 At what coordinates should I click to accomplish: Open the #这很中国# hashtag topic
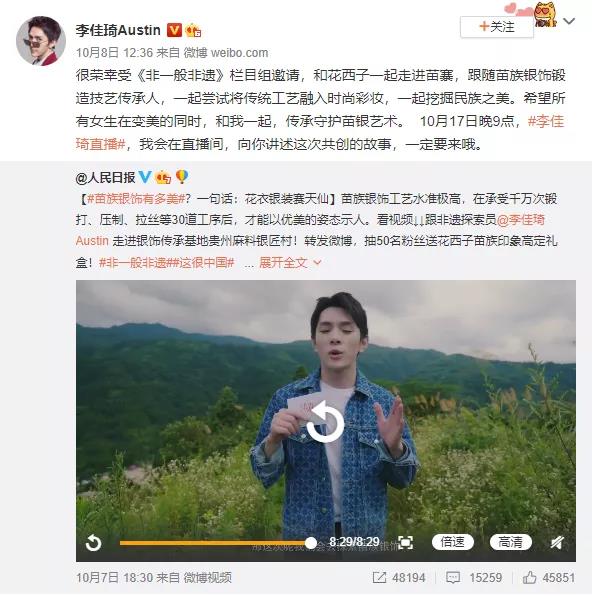click(x=206, y=263)
